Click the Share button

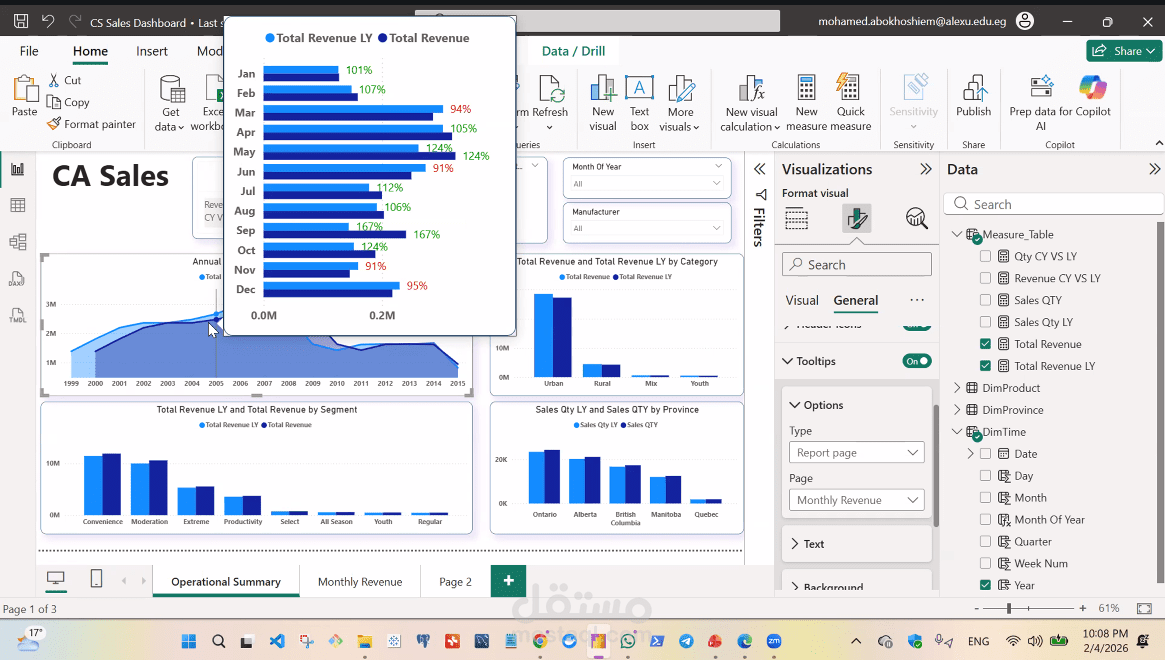click(x=1124, y=51)
